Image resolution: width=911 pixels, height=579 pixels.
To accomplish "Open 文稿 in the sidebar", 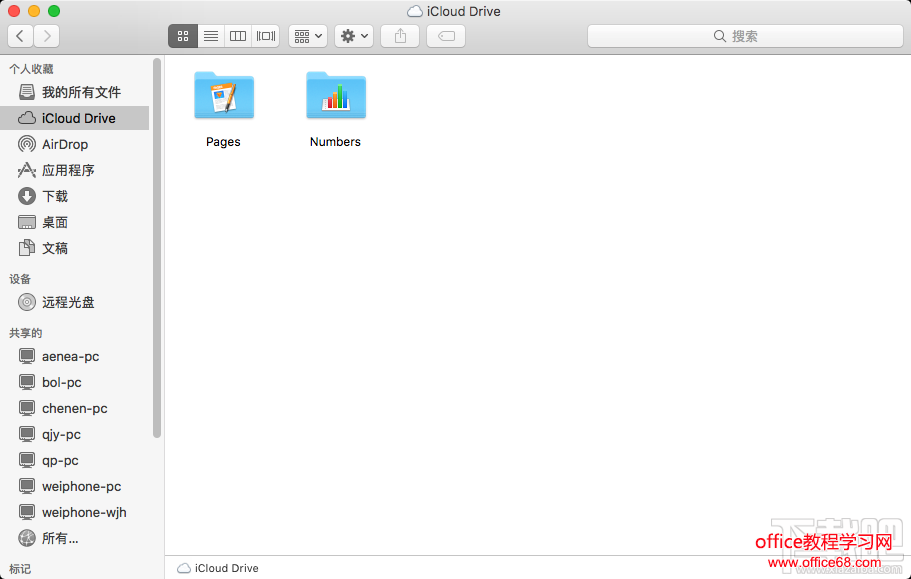I will tap(74, 248).
